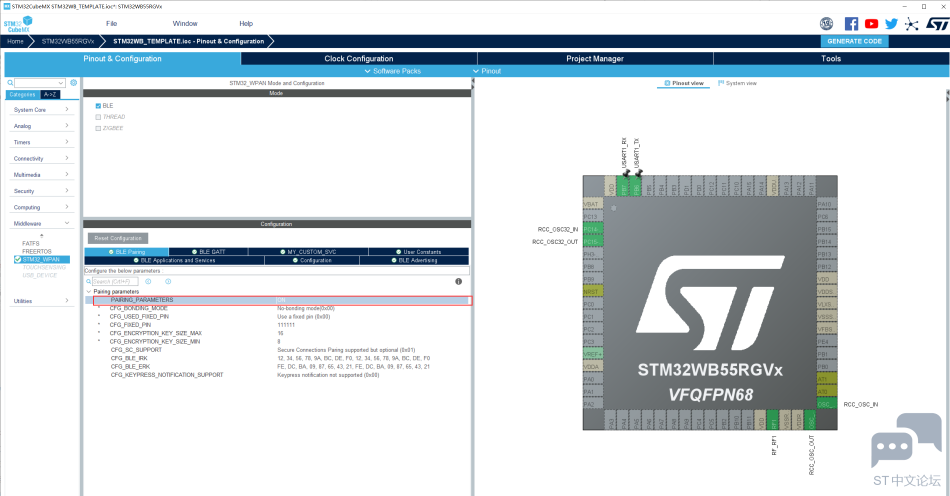Screen dimensions: 950x496
Task: Expand the Security category
Action: (x=41, y=191)
